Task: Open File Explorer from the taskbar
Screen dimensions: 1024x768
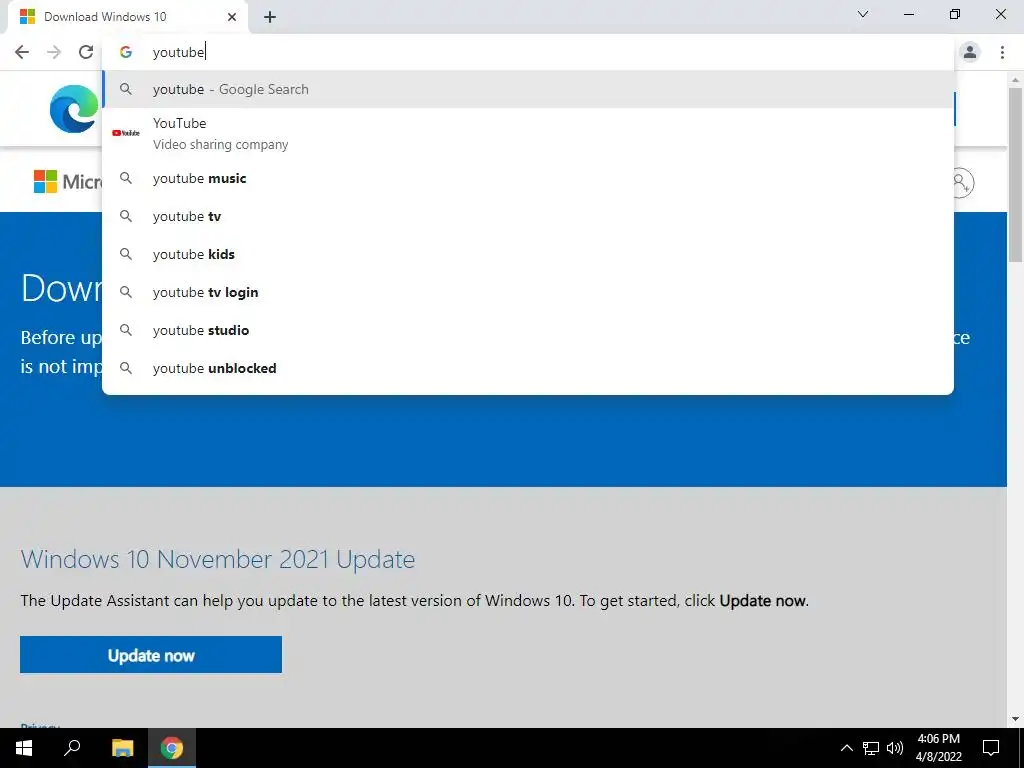Action: pos(122,748)
